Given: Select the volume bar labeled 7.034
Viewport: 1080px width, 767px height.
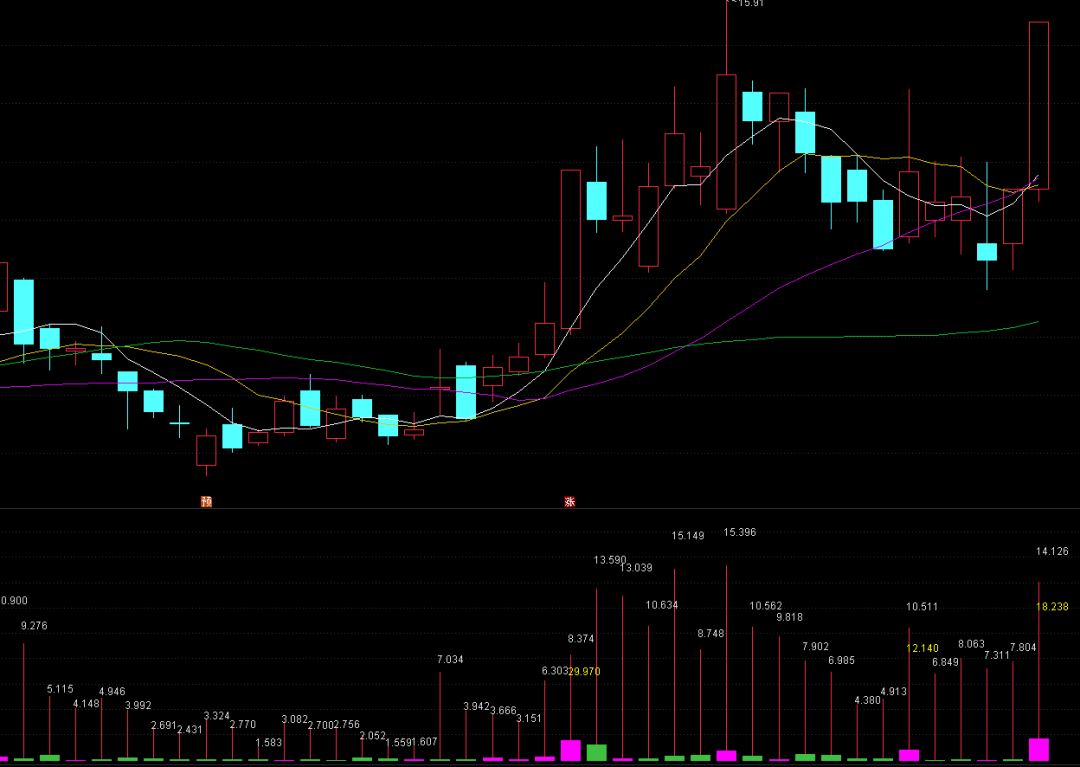Looking at the screenshot, I should (440, 715).
